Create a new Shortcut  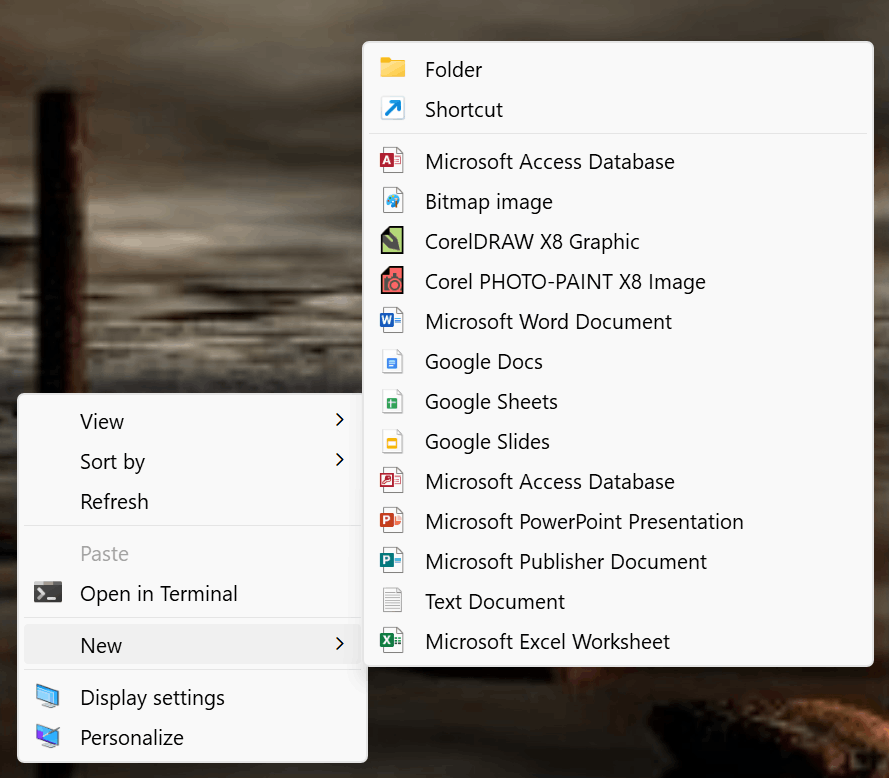pyautogui.click(x=618, y=109)
